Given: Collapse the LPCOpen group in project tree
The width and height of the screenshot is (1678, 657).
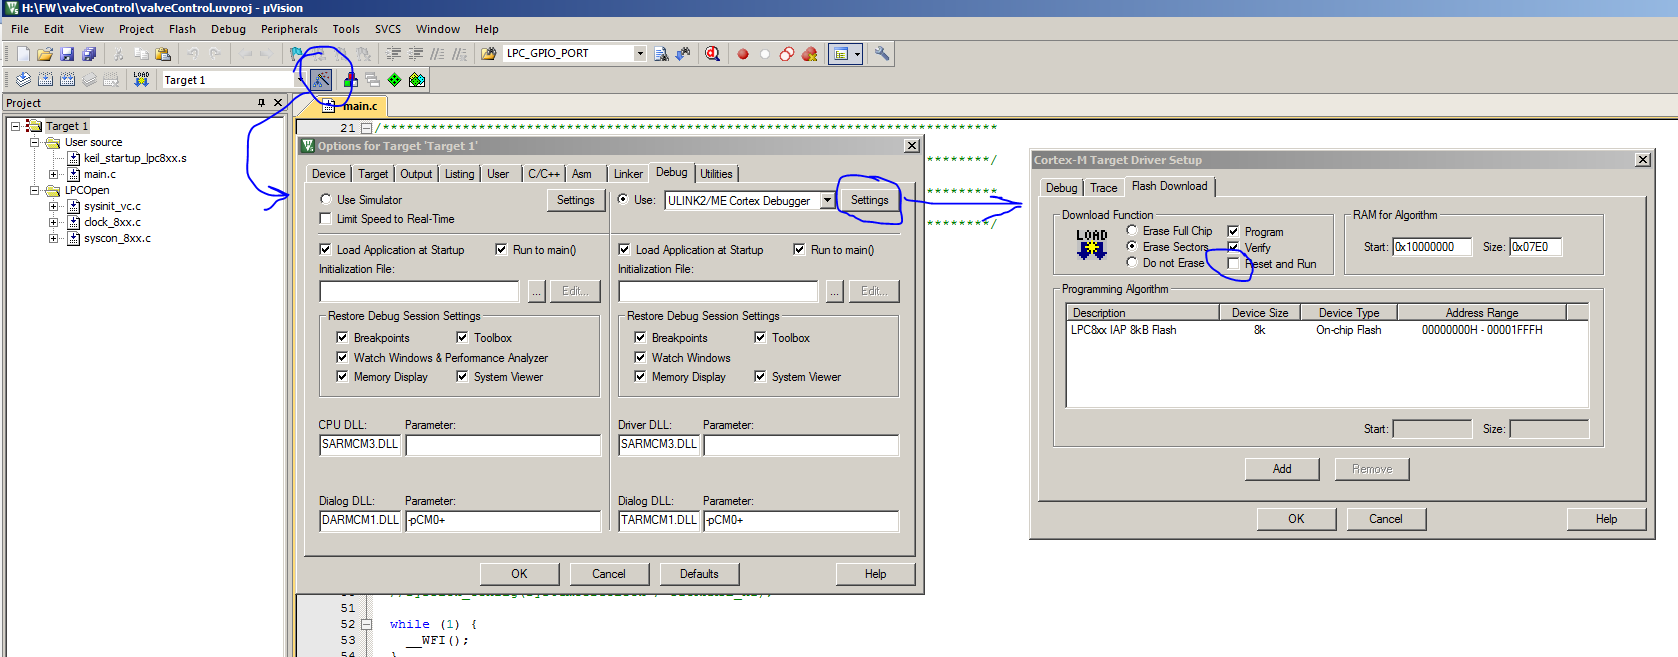Looking at the screenshot, I should (35, 190).
